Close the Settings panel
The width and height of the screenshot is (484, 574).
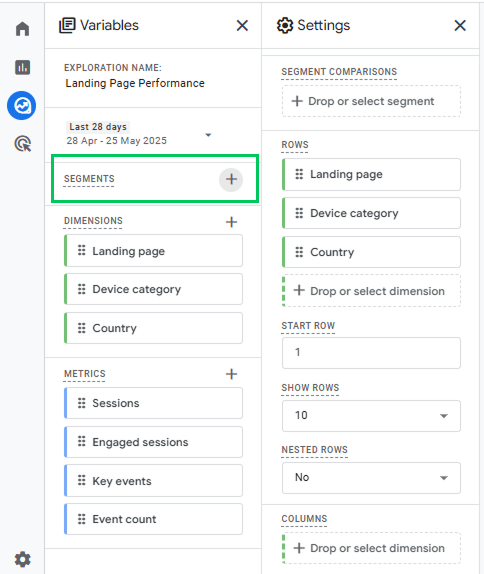click(x=460, y=26)
